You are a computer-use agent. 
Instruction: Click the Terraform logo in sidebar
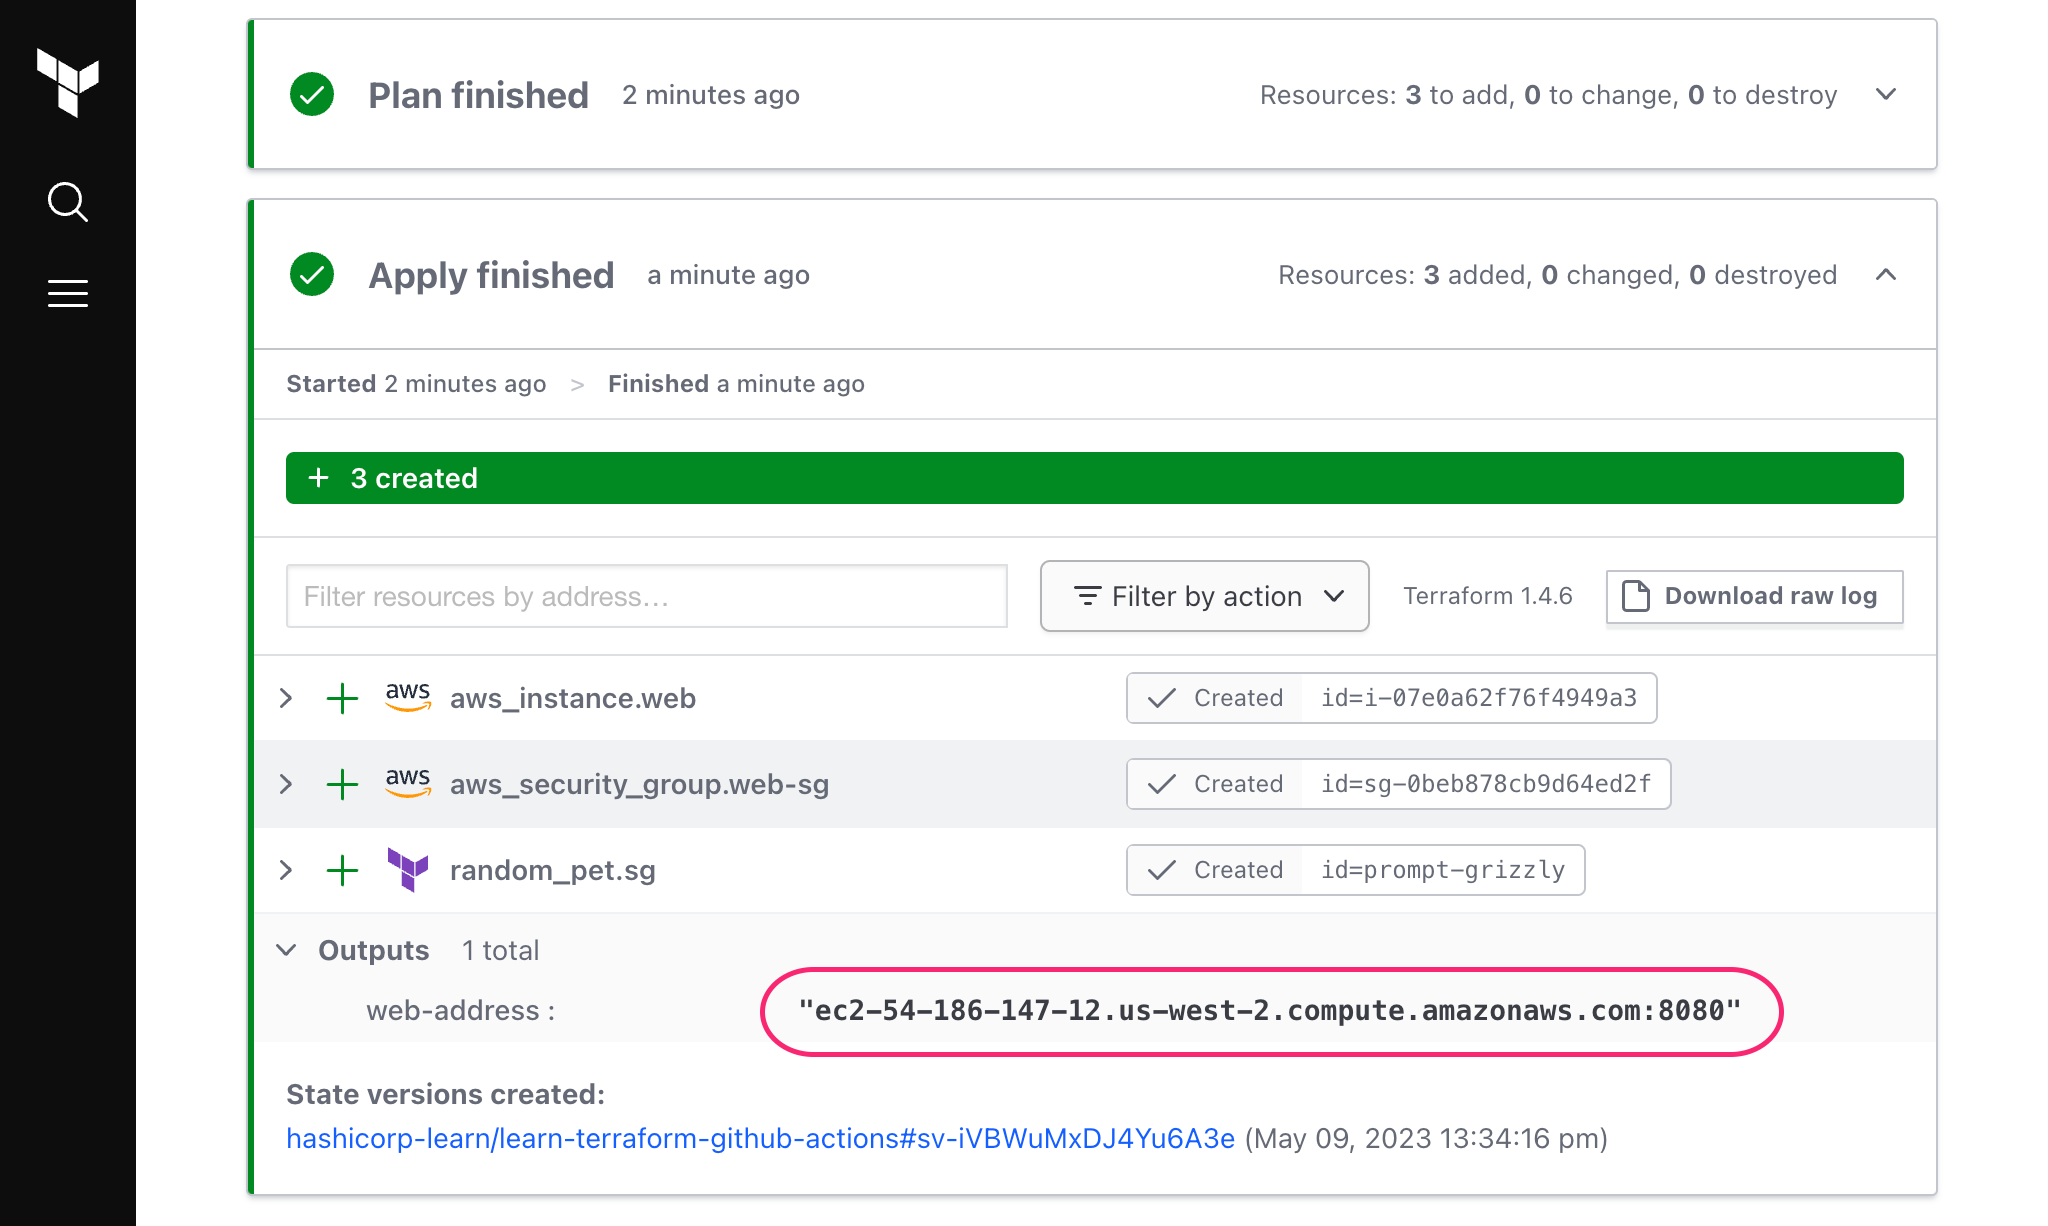click(x=68, y=82)
